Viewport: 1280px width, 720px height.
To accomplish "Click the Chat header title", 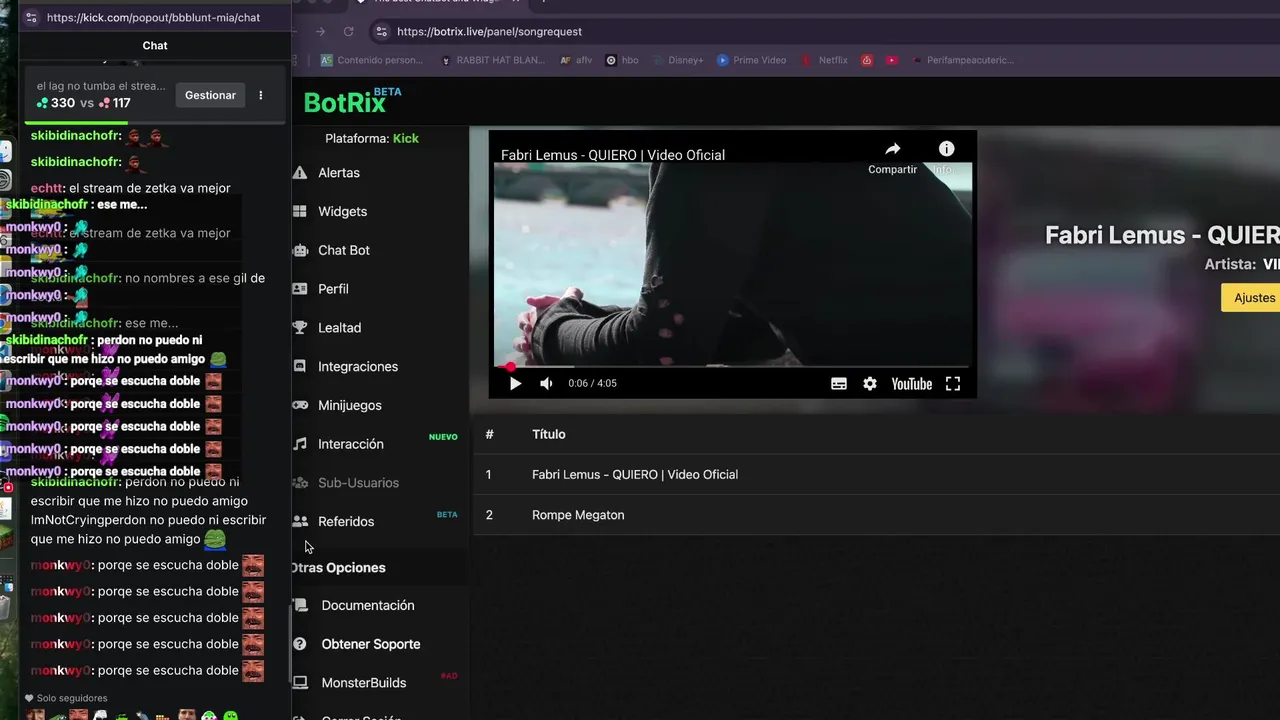I will (155, 46).
